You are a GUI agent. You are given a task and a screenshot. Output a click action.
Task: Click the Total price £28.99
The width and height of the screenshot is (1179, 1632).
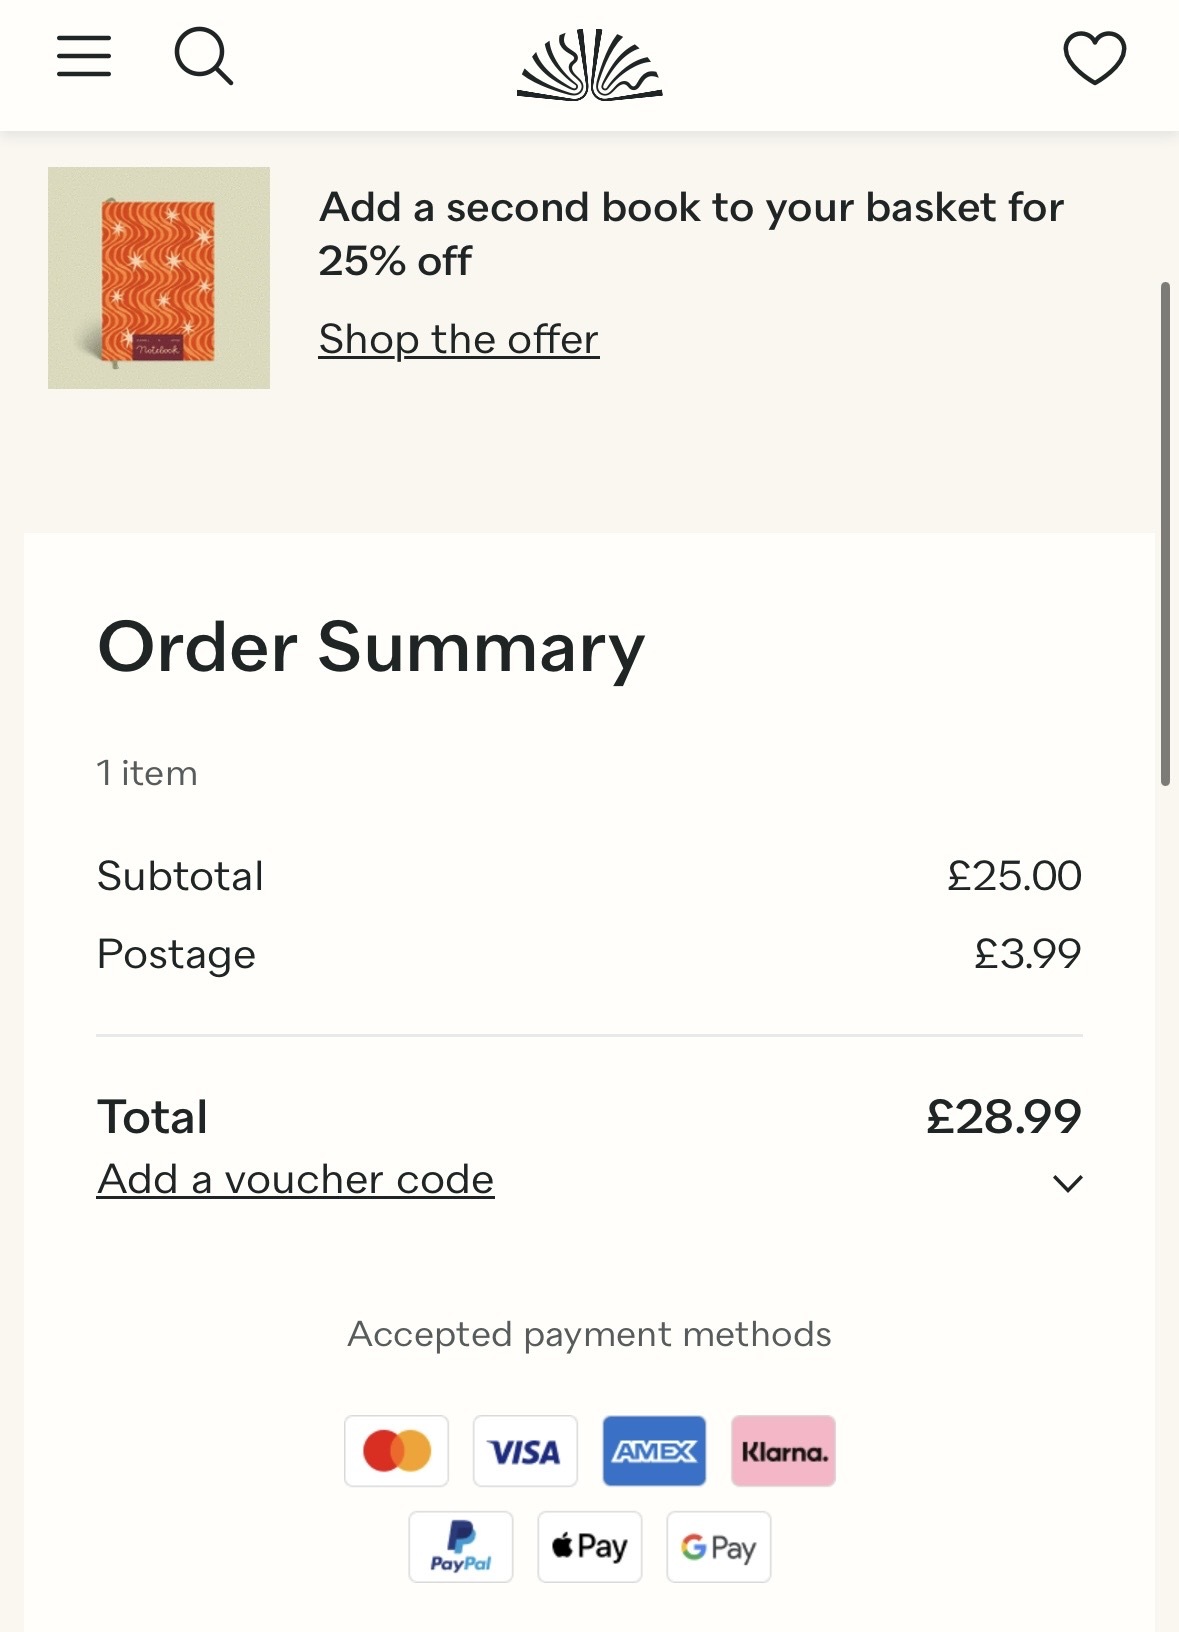tap(1003, 1117)
